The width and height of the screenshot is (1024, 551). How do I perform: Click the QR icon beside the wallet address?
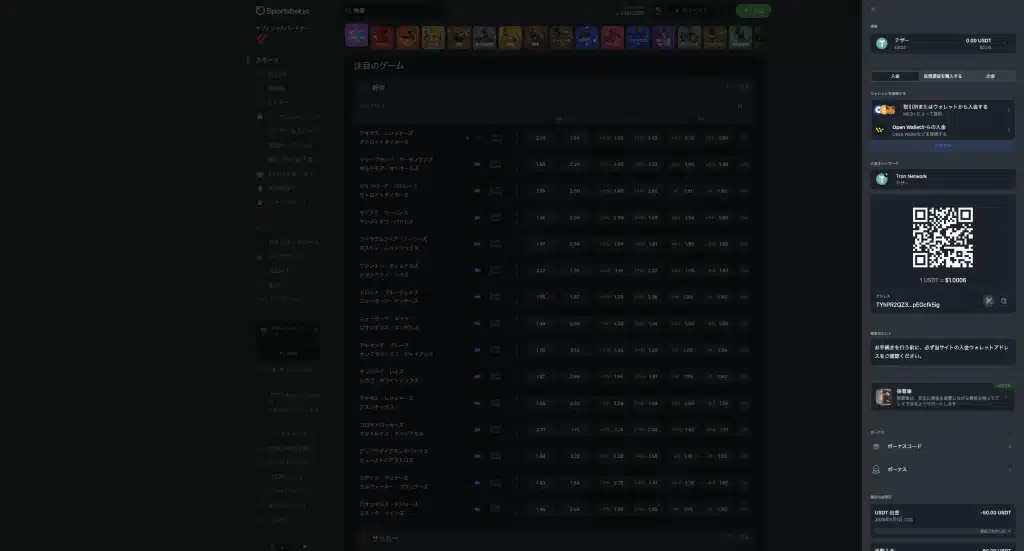click(988, 300)
